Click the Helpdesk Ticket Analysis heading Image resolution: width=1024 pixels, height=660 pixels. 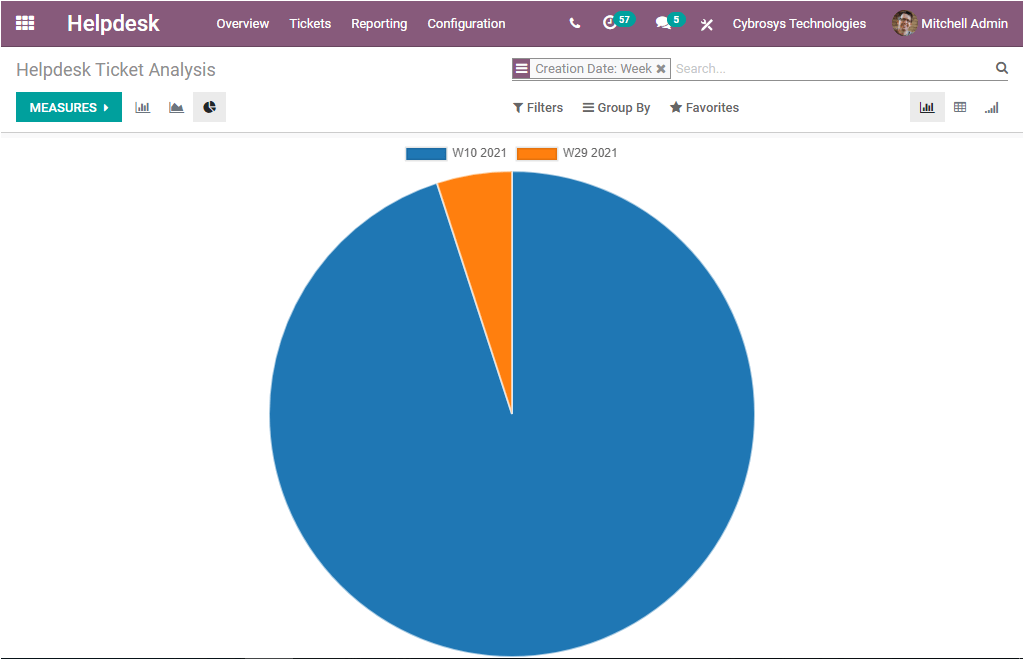click(x=116, y=70)
